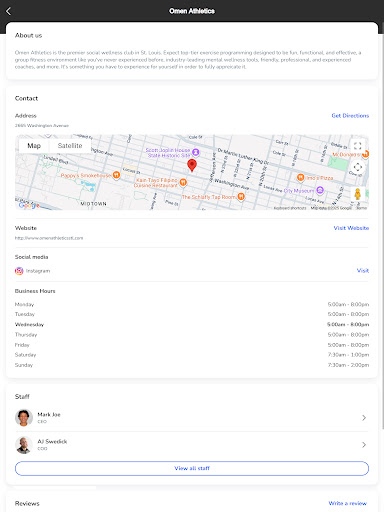Switch map to Satellite view
Viewport: 384px width, 512px height.
click(70, 146)
